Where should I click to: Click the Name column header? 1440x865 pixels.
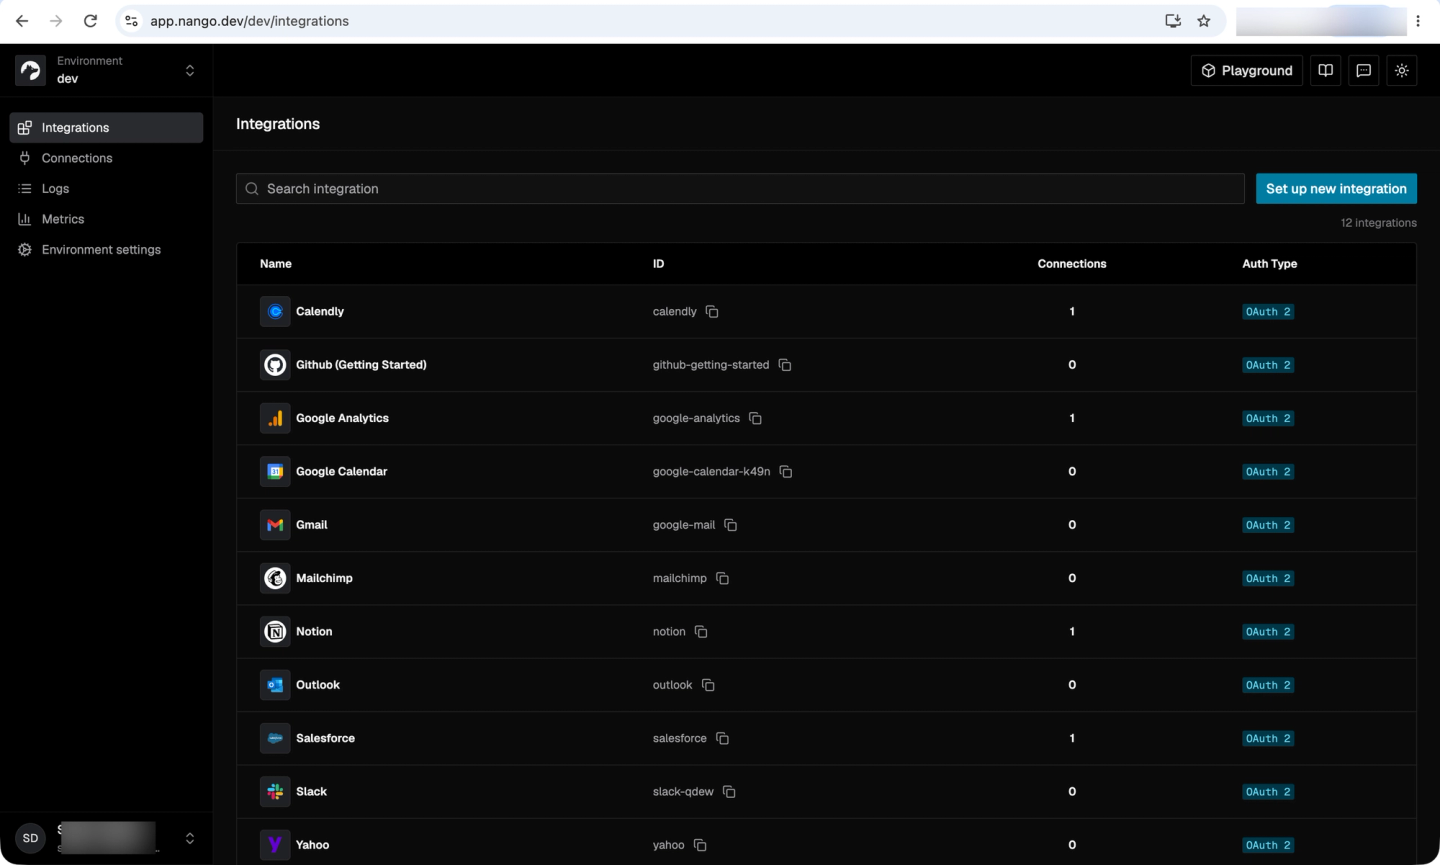tap(276, 264)
